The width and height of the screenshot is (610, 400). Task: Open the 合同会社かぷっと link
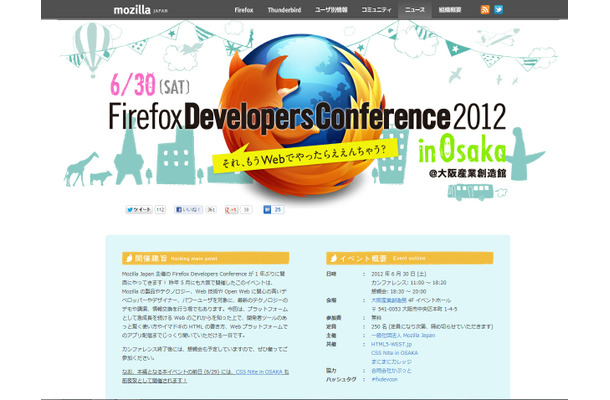(391, 370)
